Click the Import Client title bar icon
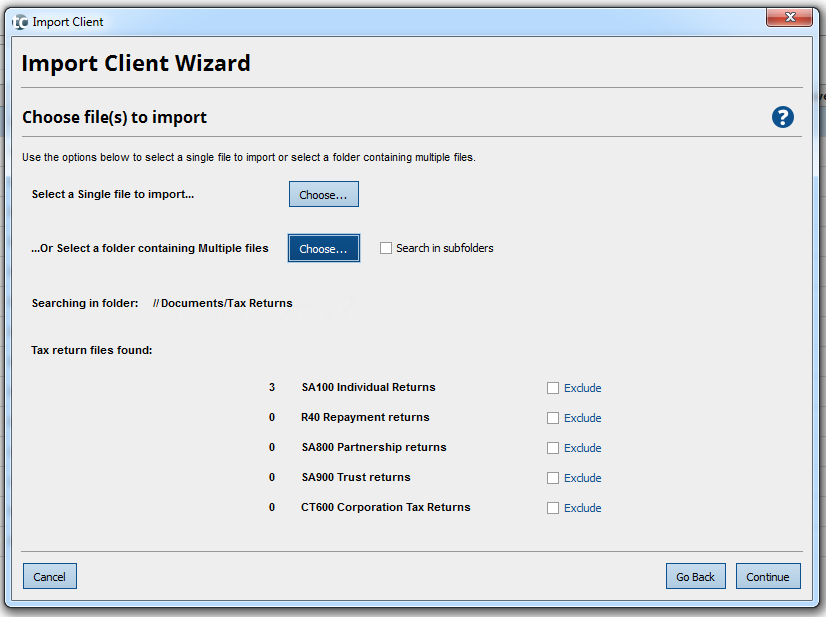Screen dimensions: 826x617 [20, 21]
